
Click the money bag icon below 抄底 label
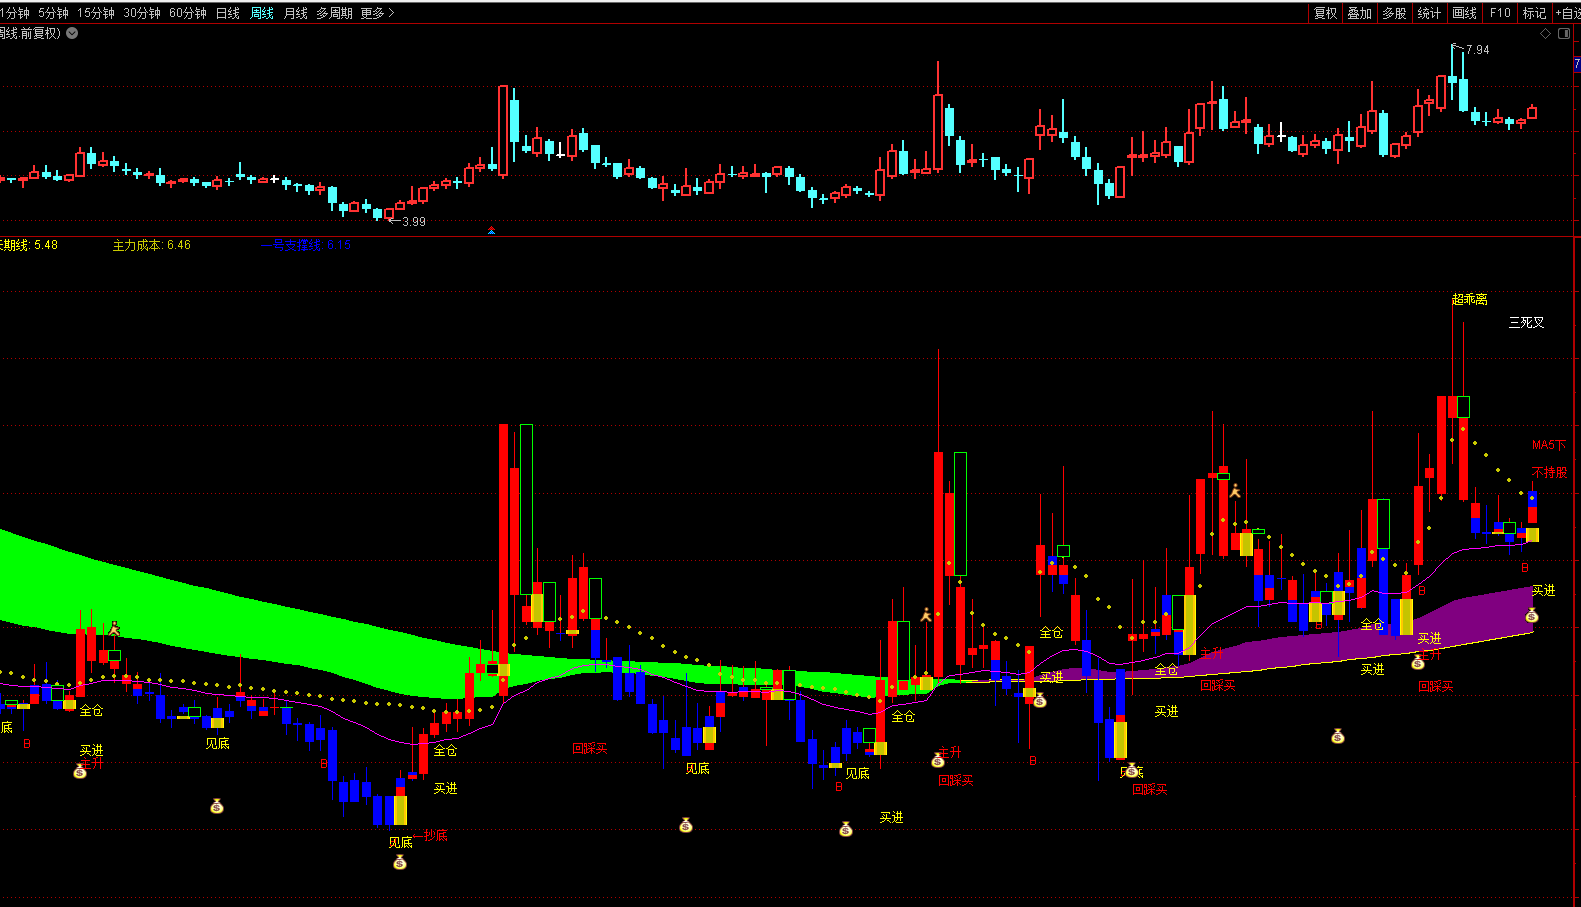coord(400,862)
